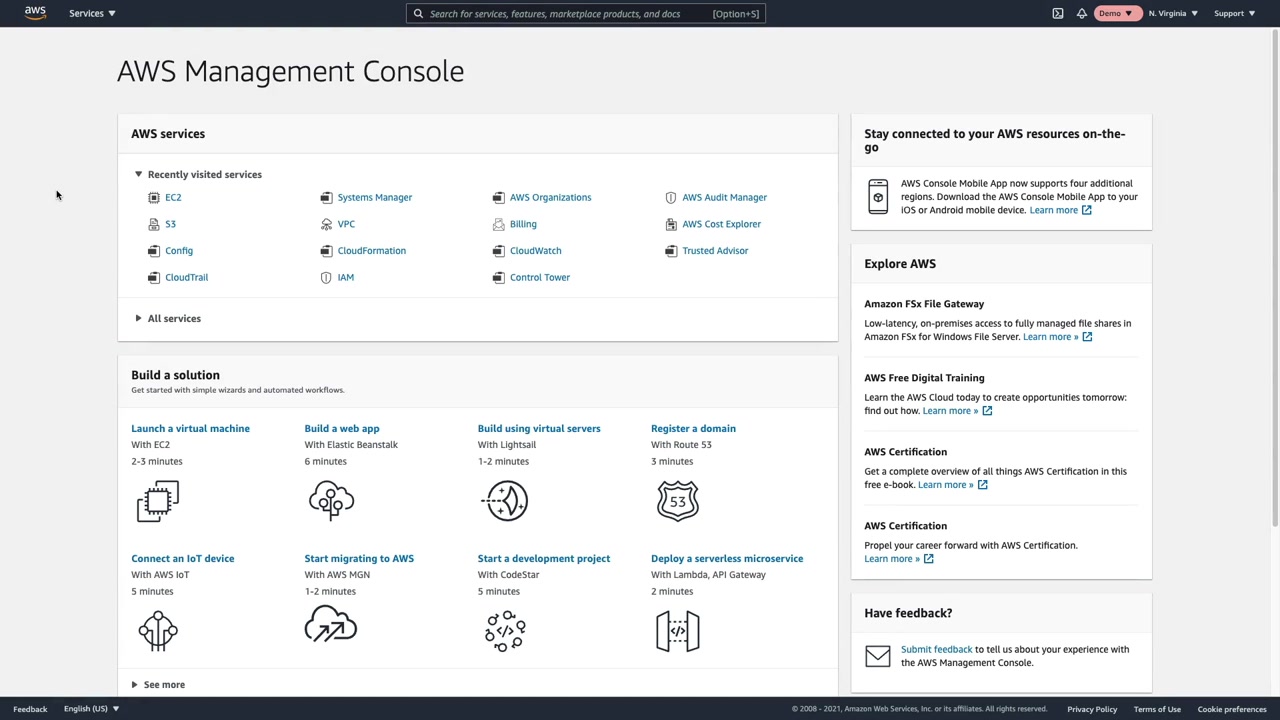This screenshot has width=1280, height=720.
Task: Open the Services dropdown menu
Action: coord(92,13)
